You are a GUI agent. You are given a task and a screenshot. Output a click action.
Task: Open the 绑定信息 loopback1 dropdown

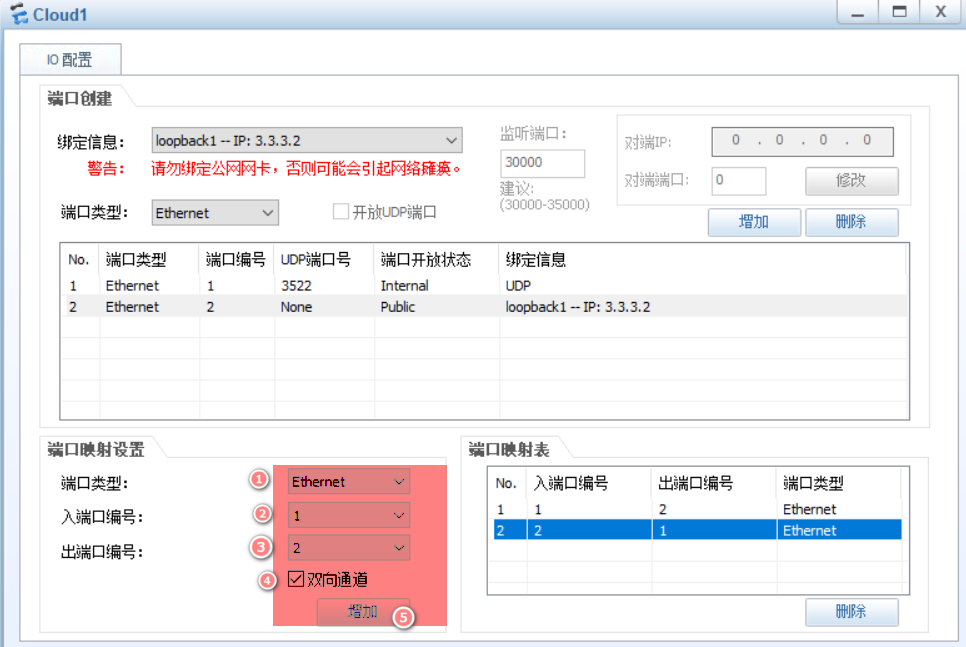pyautogui.click(x=307, y=140)
